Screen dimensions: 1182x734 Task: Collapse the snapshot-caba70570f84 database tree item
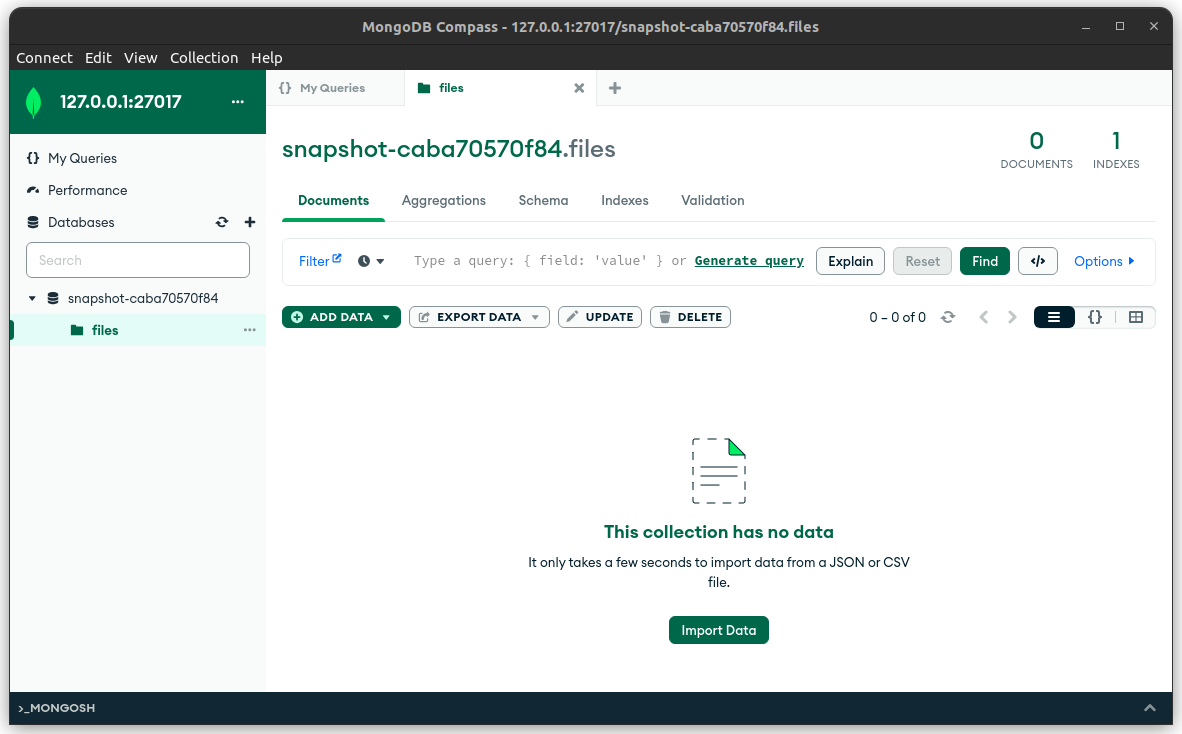[x=31, y=298]
